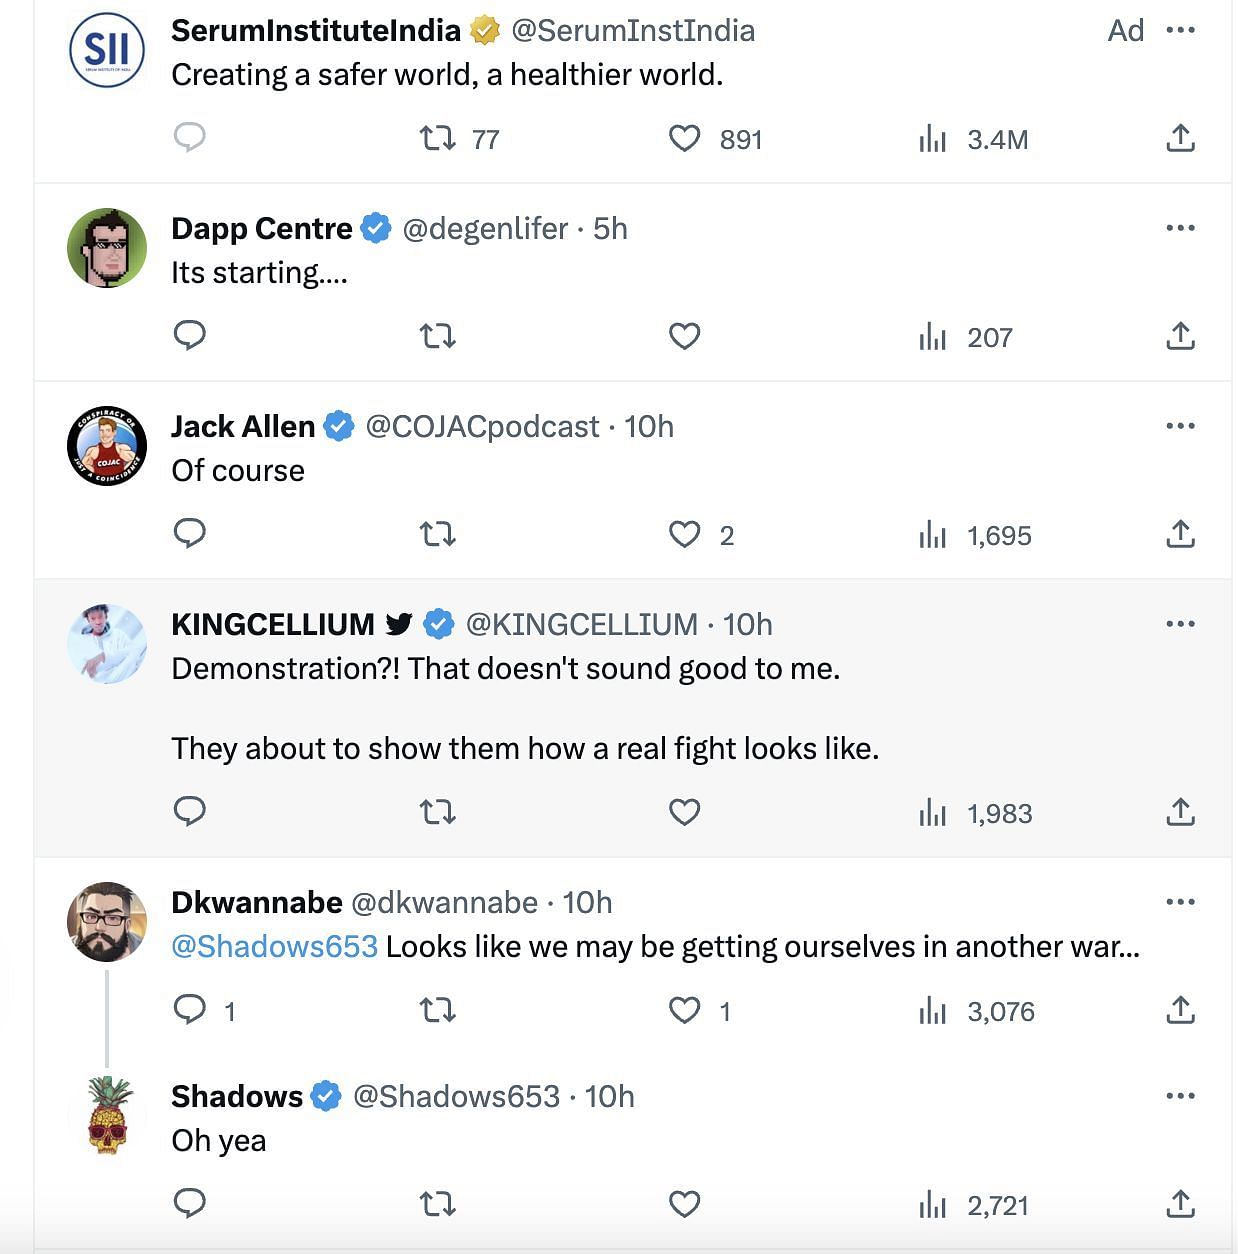
Task: Share KINGCELLIUM's Demonstration tweet
Action: [1180, 812]
